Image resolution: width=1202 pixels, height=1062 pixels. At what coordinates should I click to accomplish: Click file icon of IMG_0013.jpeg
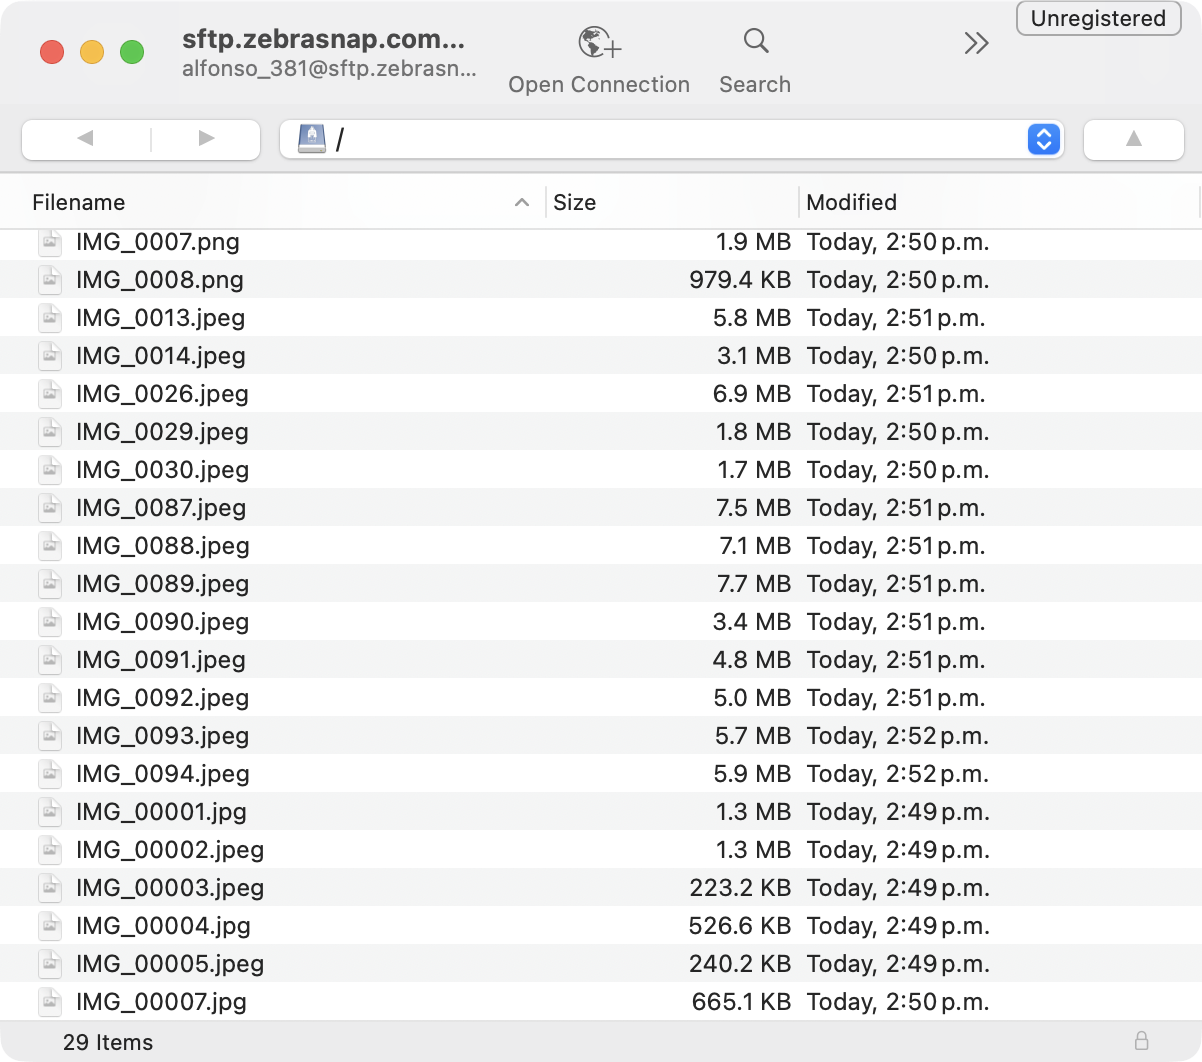[50, 318]
